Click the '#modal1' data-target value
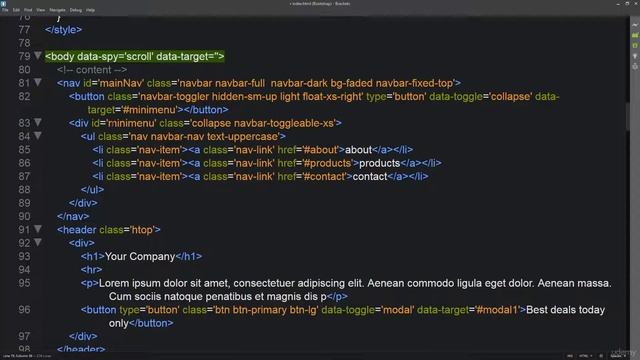This screenshot has height=360, width=640. pos(498,310)
